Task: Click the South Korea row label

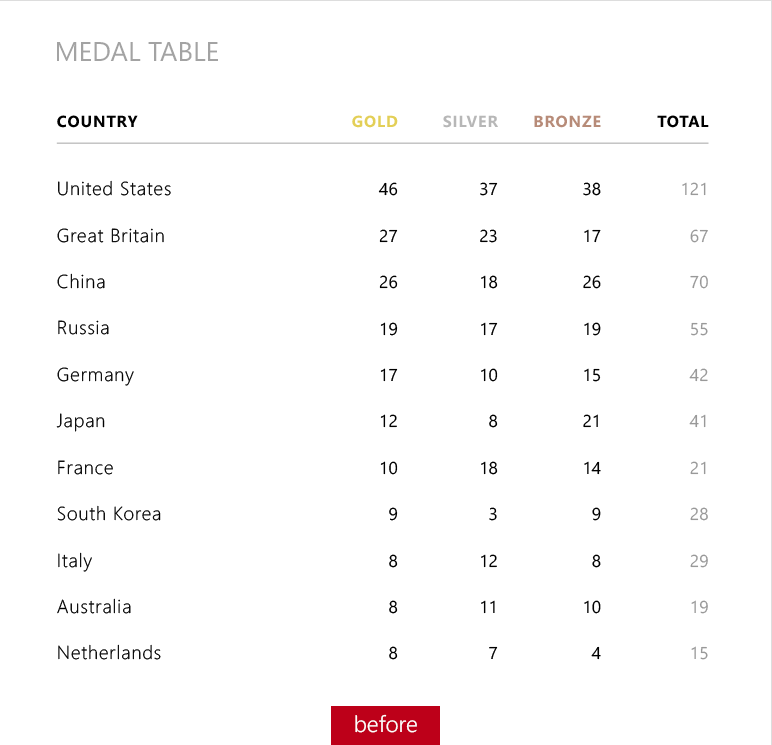Action: click(109, 514)
